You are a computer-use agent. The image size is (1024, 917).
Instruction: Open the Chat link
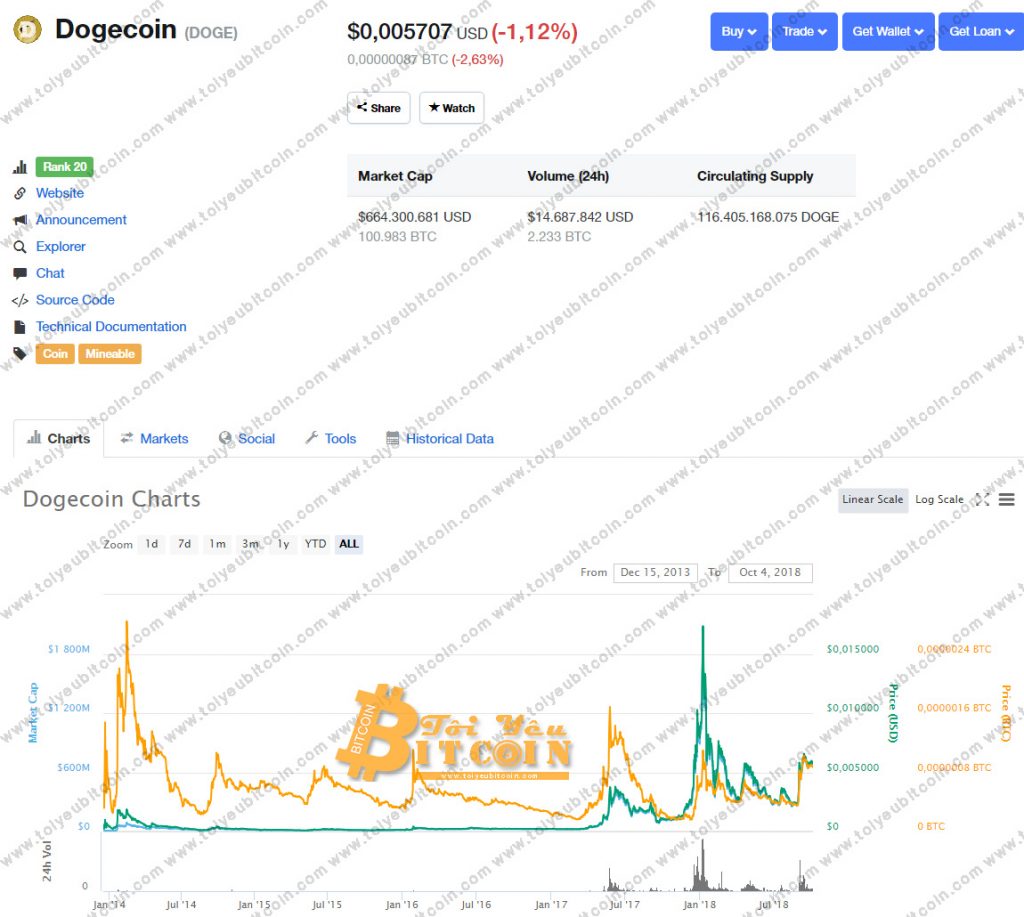[50, 274]
